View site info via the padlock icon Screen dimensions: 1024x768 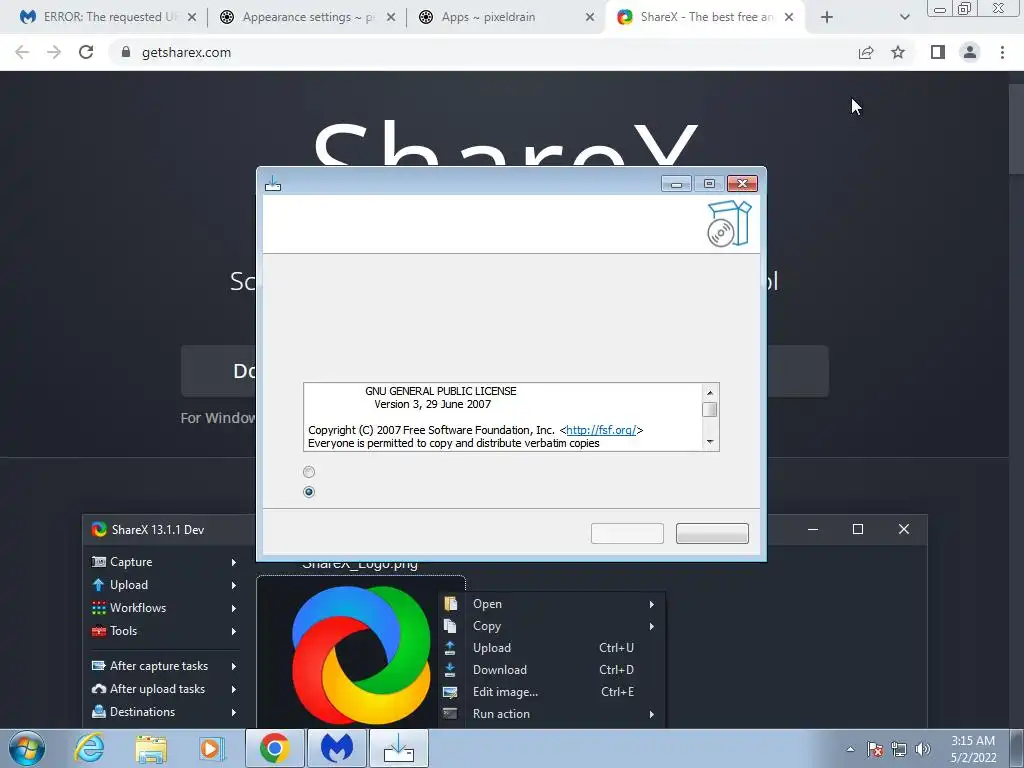[x=126, y=52]
